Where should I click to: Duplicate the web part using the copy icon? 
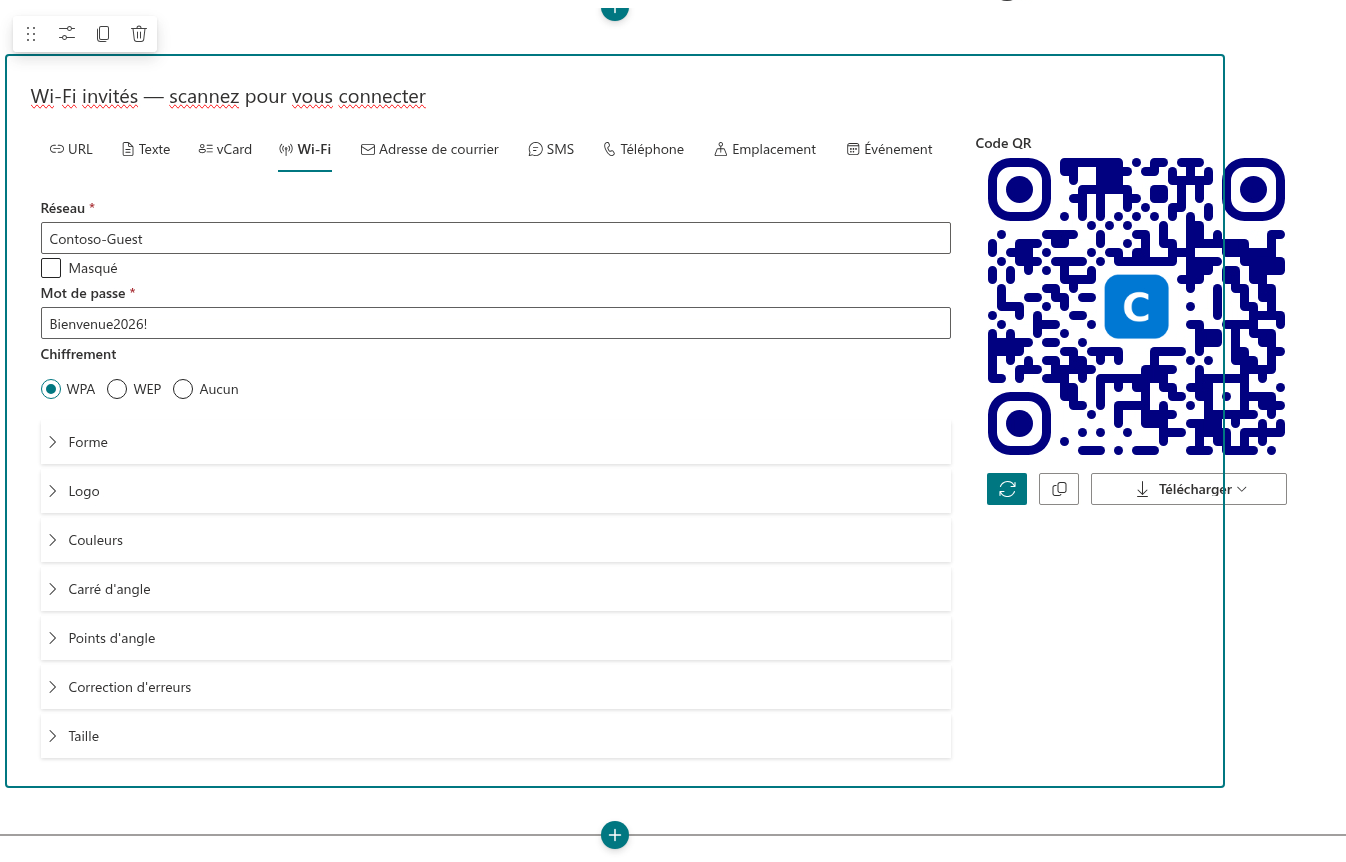coord(103,34)
